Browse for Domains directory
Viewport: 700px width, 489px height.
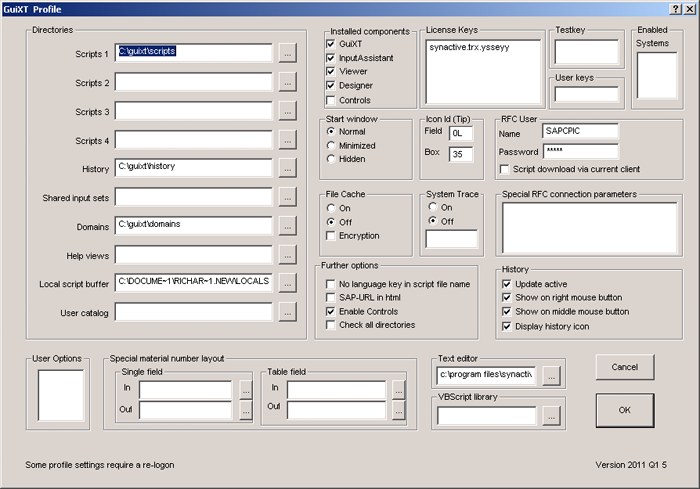click(288, 227)
